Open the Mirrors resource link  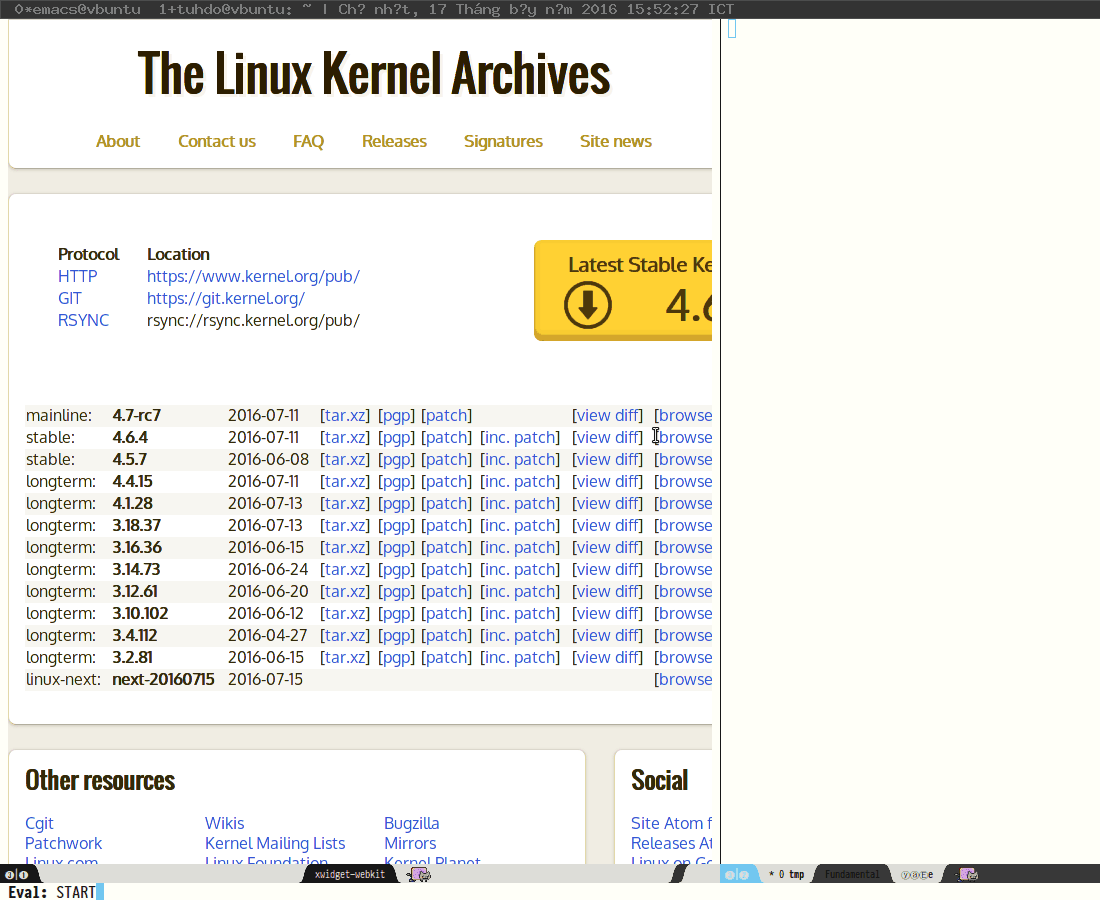click(x=410, y=843)
